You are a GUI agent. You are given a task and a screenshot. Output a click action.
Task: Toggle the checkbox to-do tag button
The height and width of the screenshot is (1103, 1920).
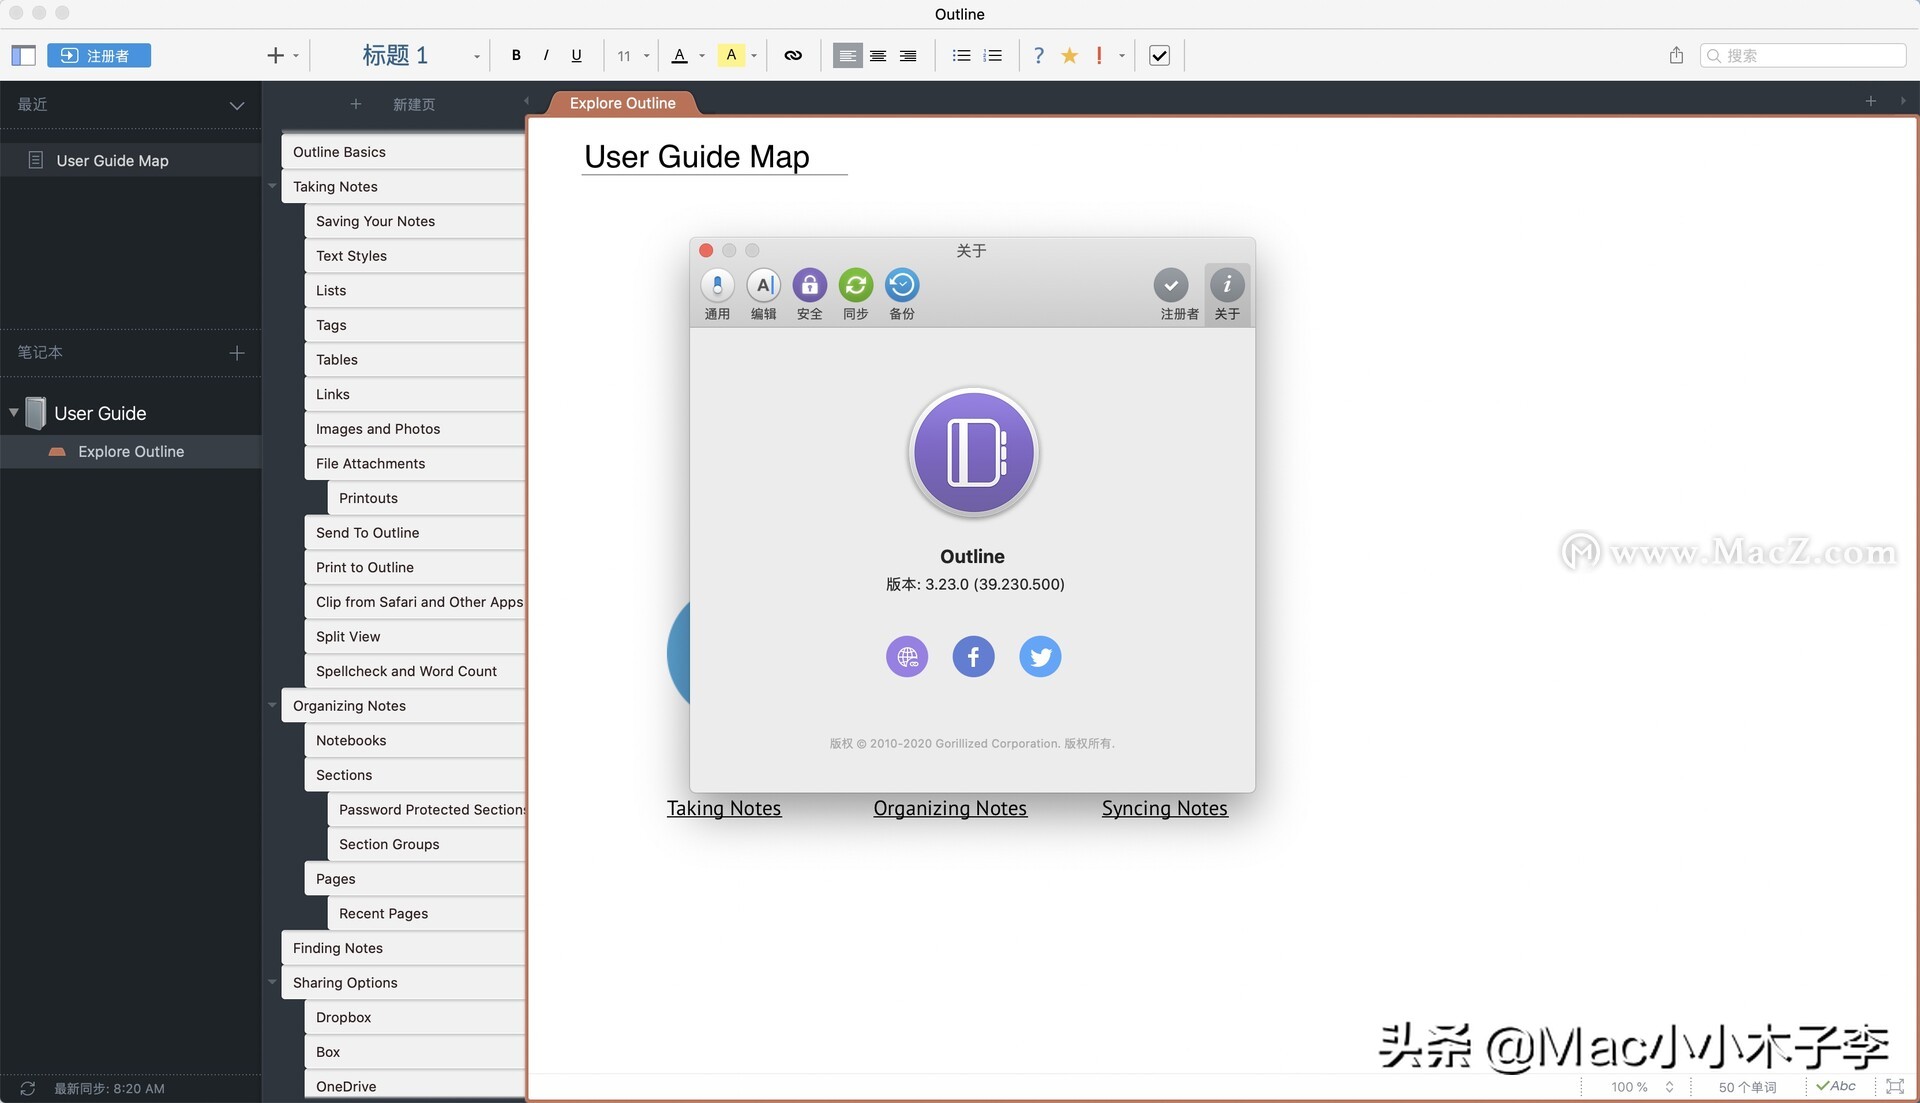pos(1159,56)
